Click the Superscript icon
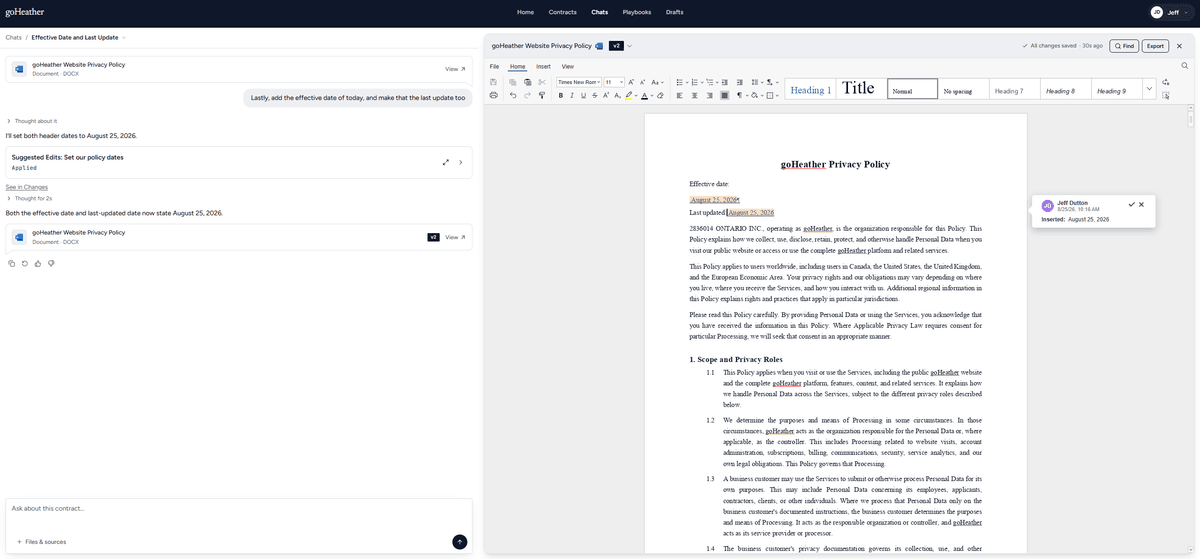 coord(606,95)
